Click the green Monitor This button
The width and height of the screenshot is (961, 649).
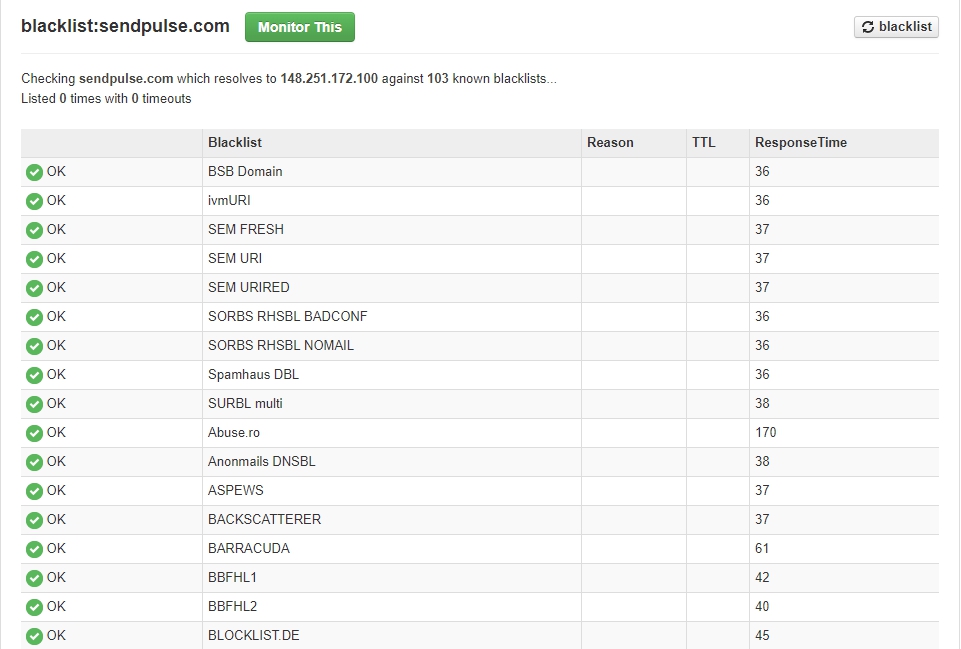(x=299, y=27)
